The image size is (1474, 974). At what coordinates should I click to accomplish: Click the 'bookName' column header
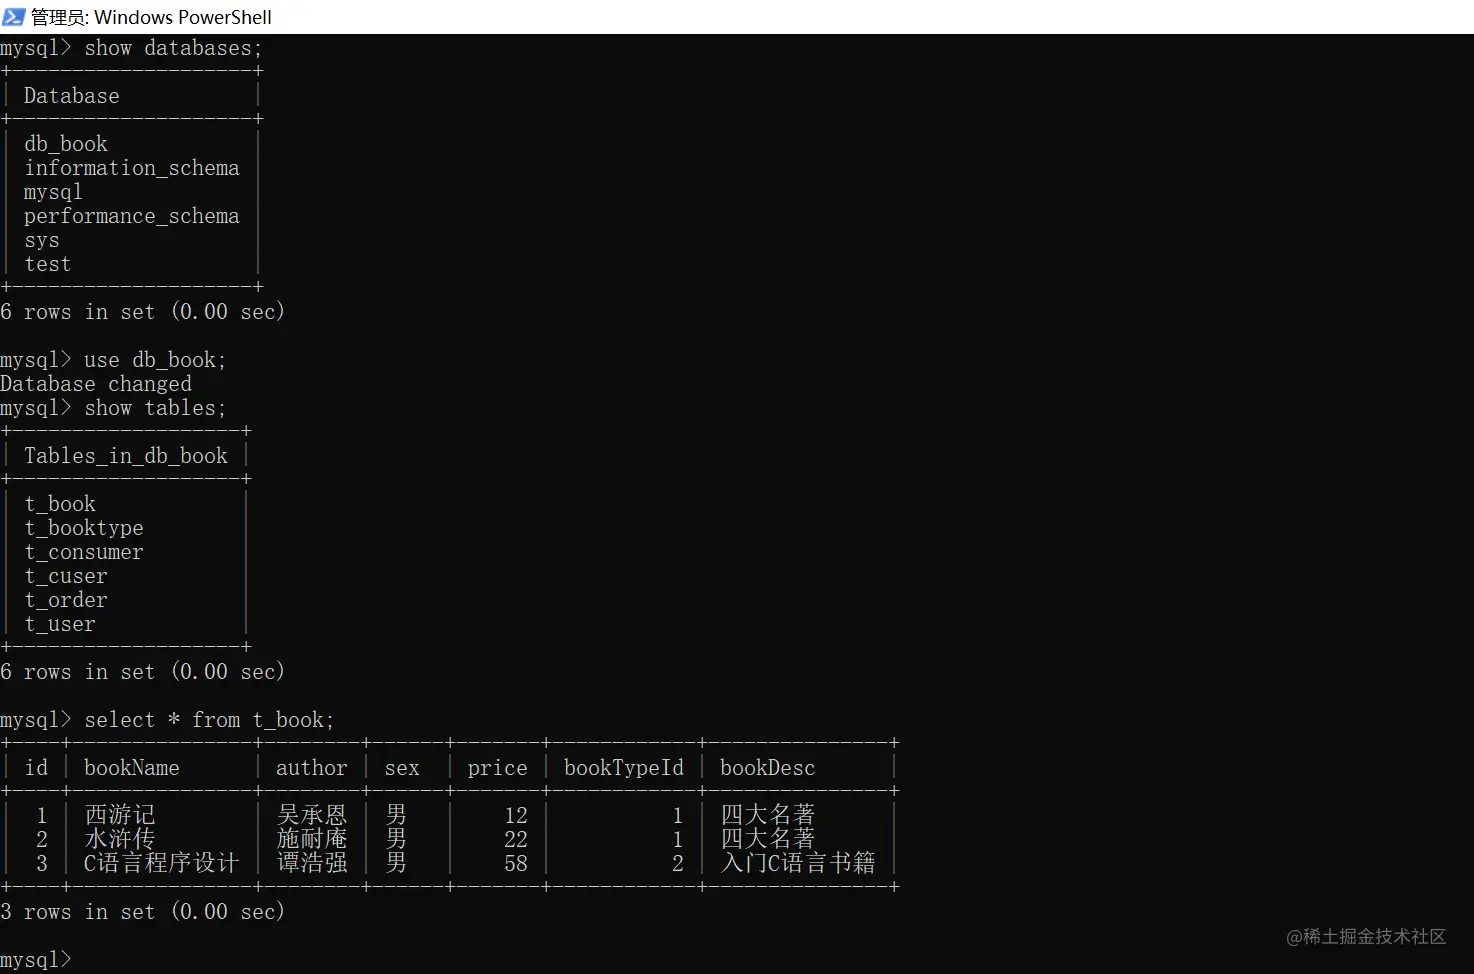[x=132, y=768]
